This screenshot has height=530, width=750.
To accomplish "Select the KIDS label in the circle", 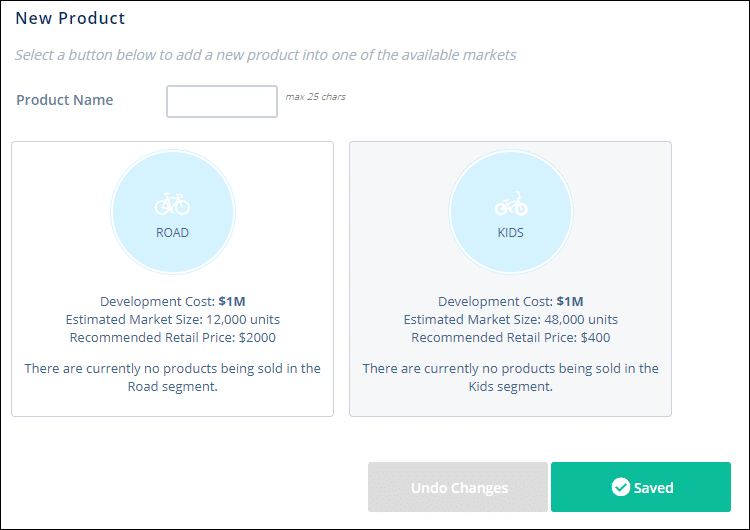I will pyautogui.click(x=510, y=233).
